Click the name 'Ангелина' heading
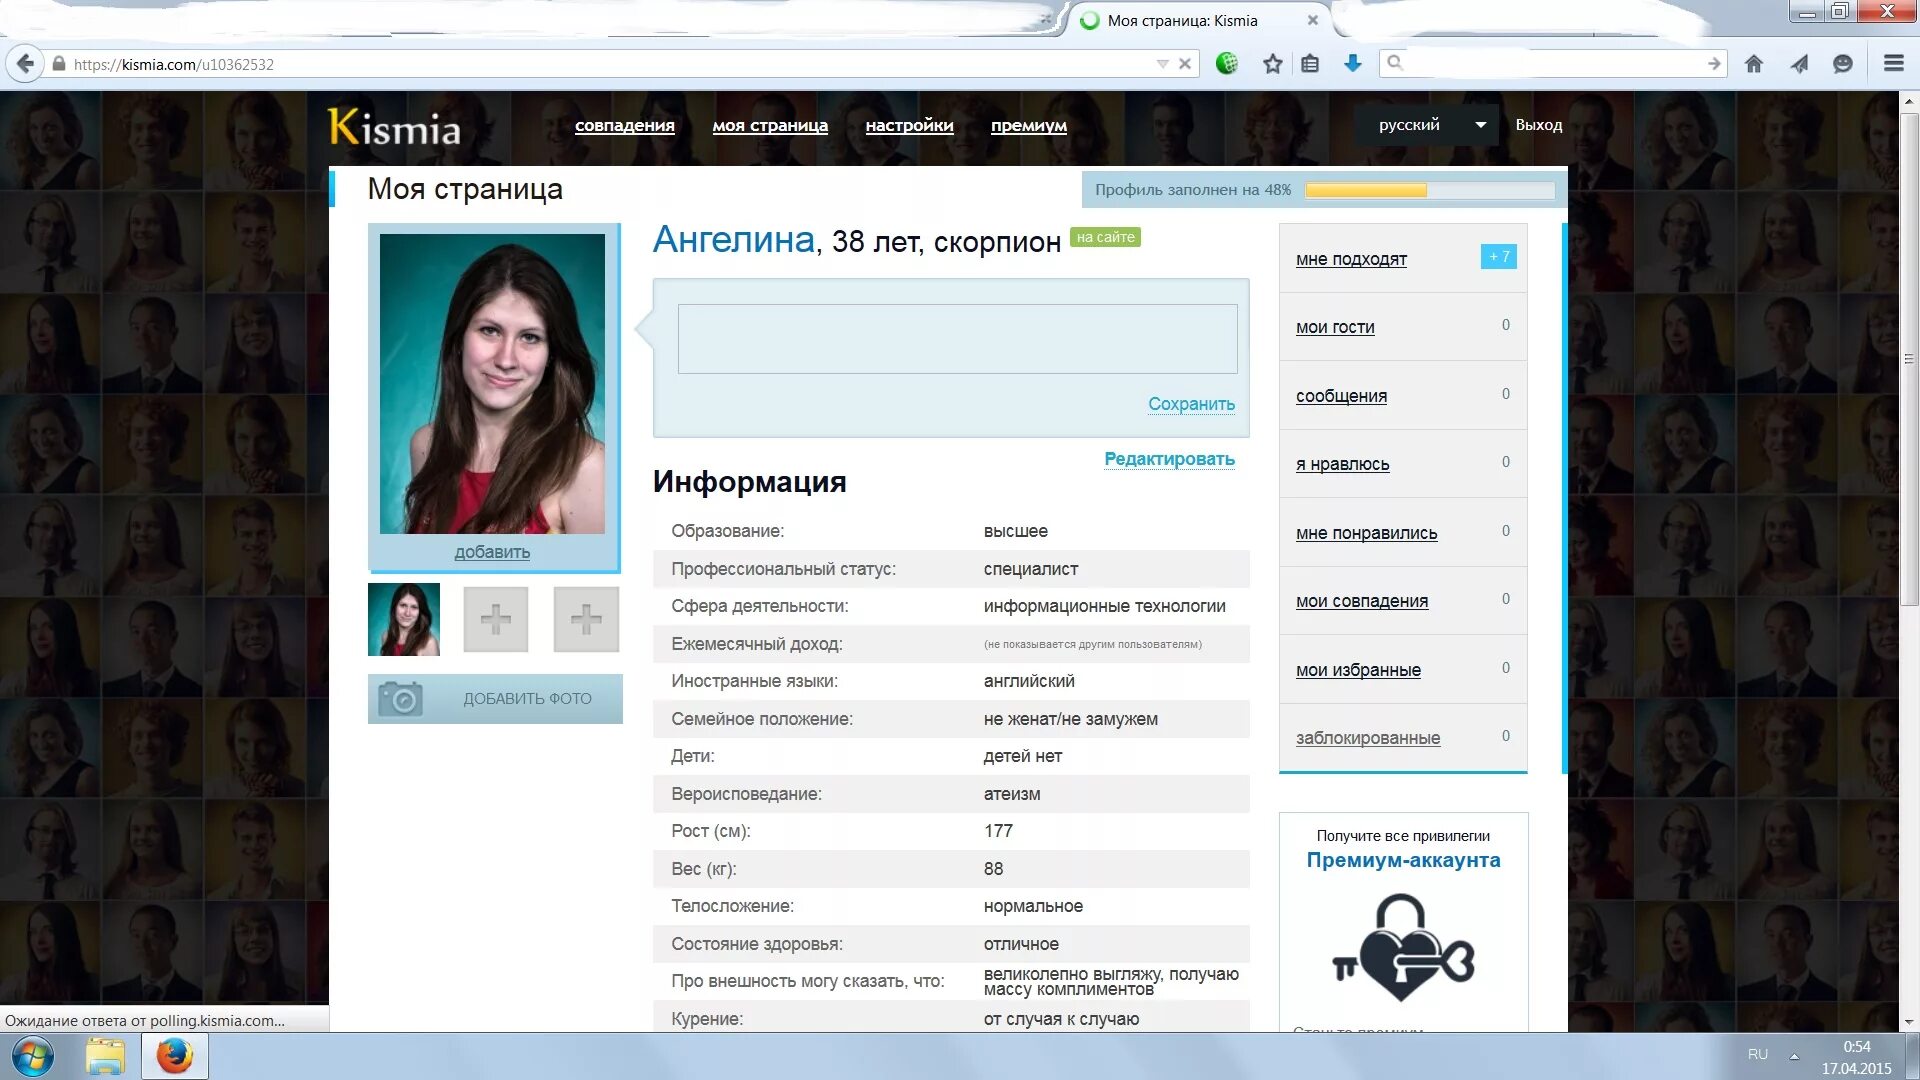 tap(734, 240)
